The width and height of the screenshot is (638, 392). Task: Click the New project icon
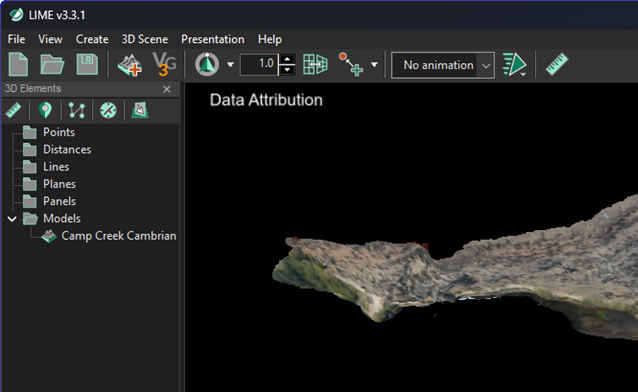(18, 64)
